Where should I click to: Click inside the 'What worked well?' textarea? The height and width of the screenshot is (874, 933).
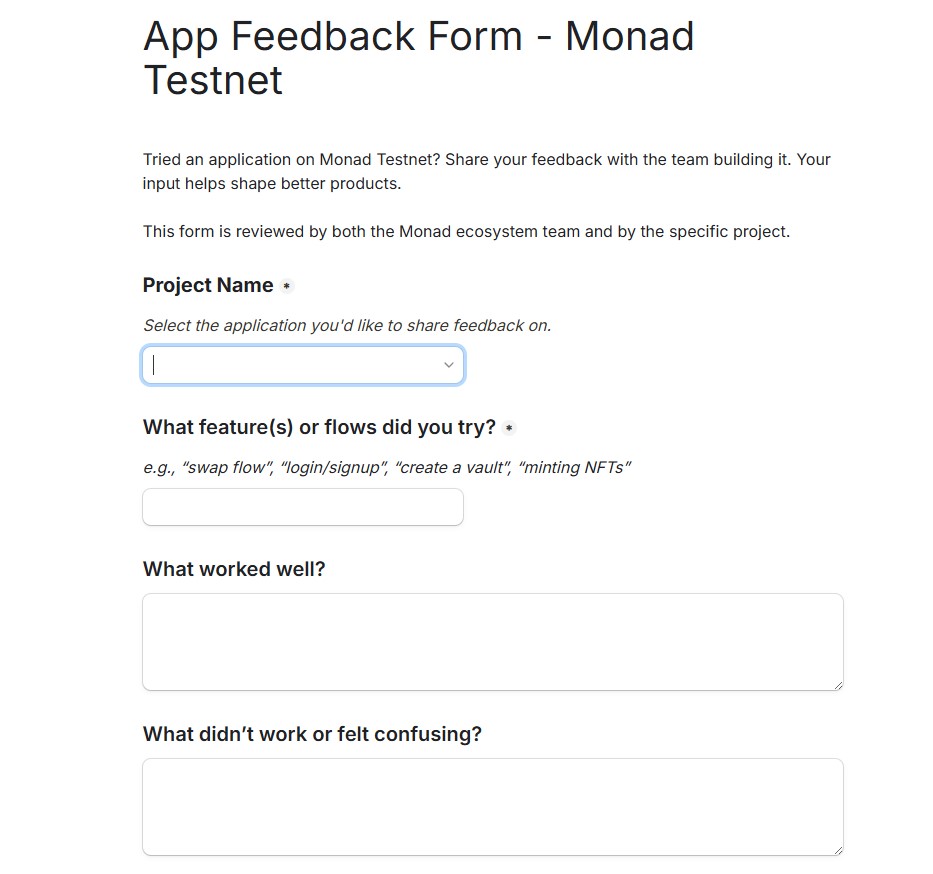click(x=492, y=641)
